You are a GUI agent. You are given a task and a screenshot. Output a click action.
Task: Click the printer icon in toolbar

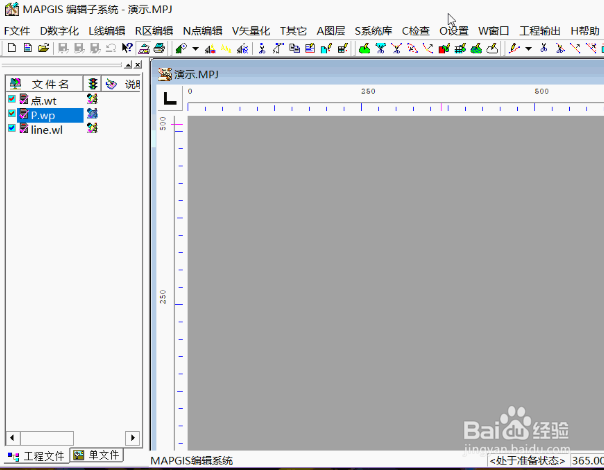point(159,48)
